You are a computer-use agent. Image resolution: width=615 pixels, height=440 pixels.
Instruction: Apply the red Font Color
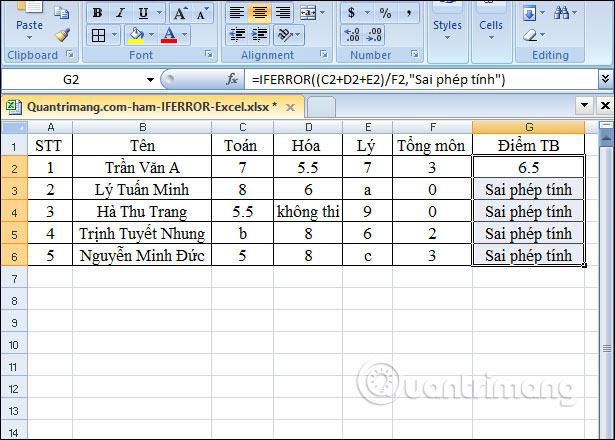[169, 35]
